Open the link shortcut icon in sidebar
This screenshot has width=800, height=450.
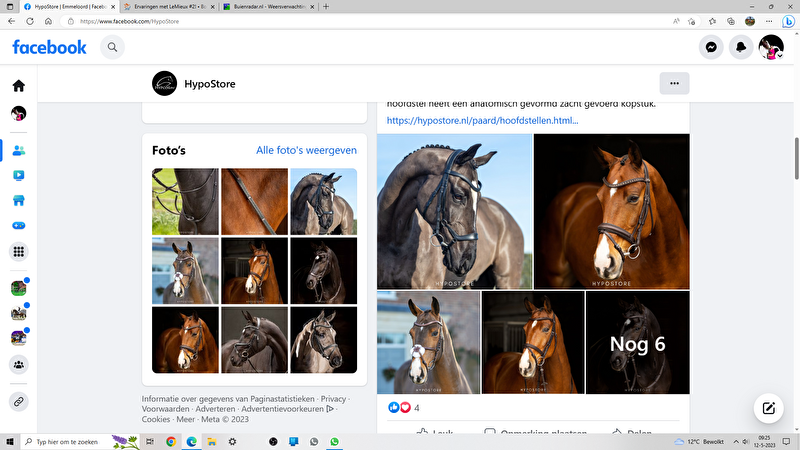pyautogui.click(x=19, y=402)
